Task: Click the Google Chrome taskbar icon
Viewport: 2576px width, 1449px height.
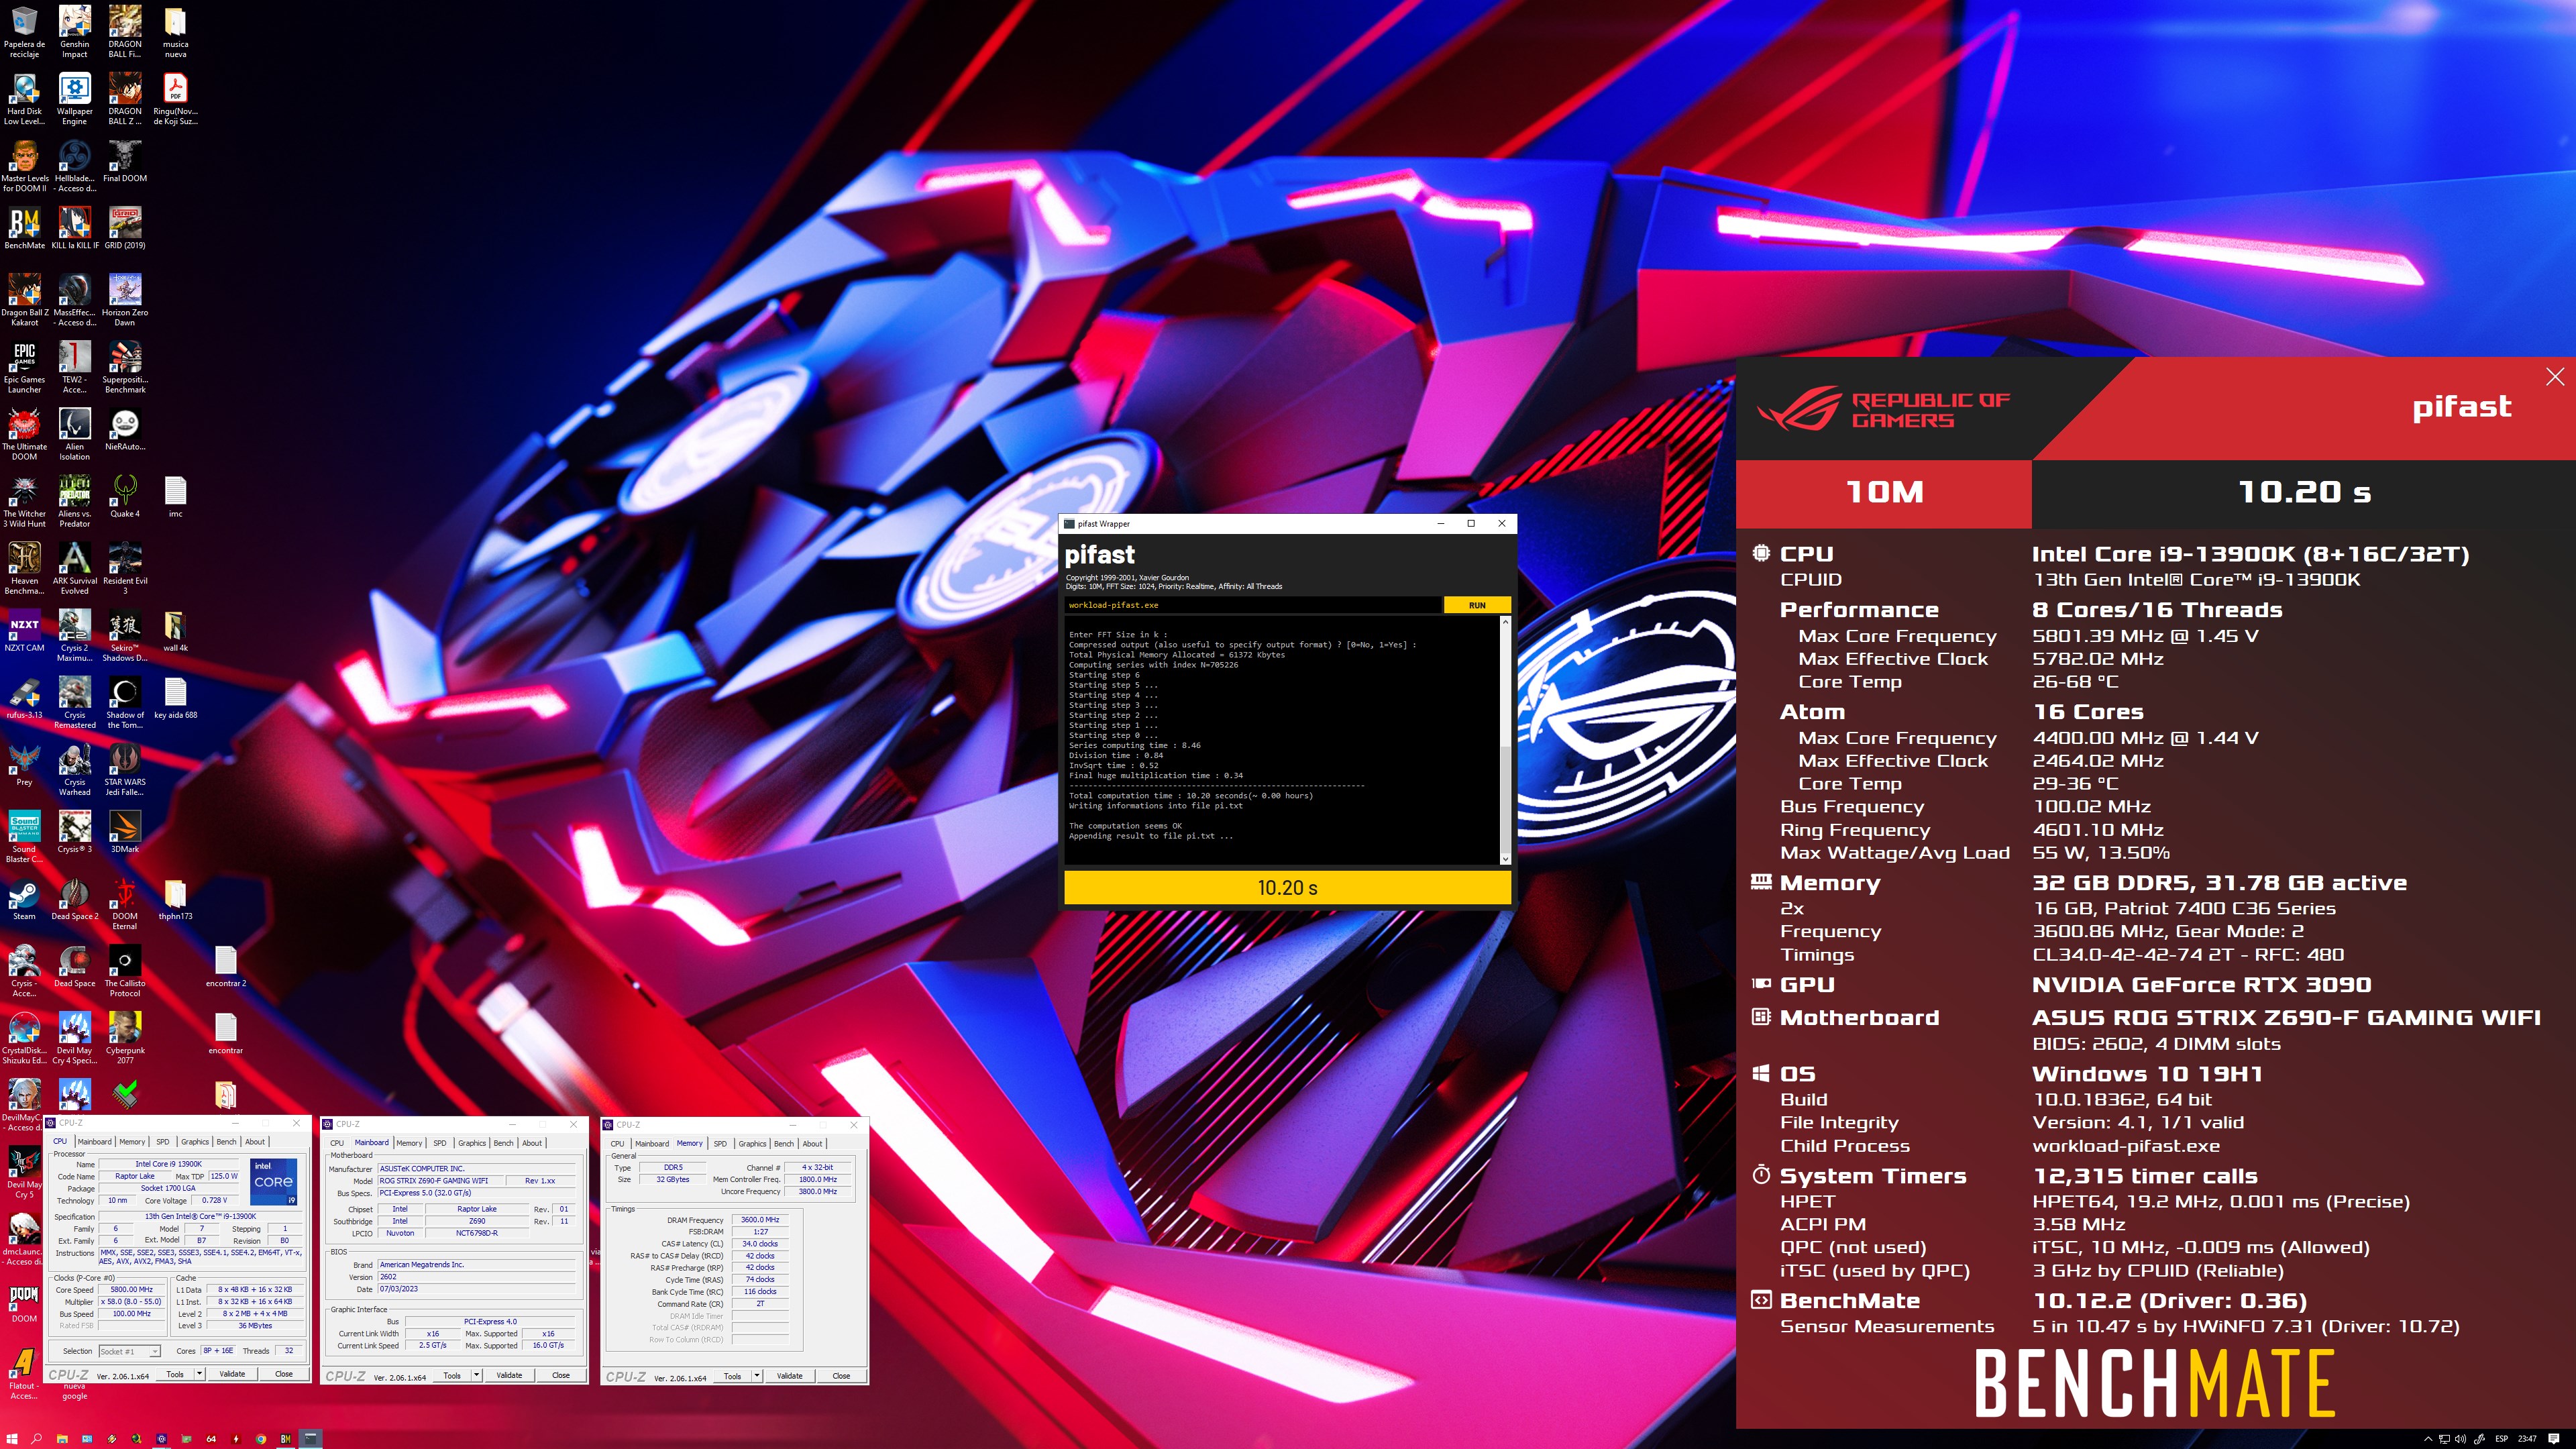Action: pos(261,1439)
